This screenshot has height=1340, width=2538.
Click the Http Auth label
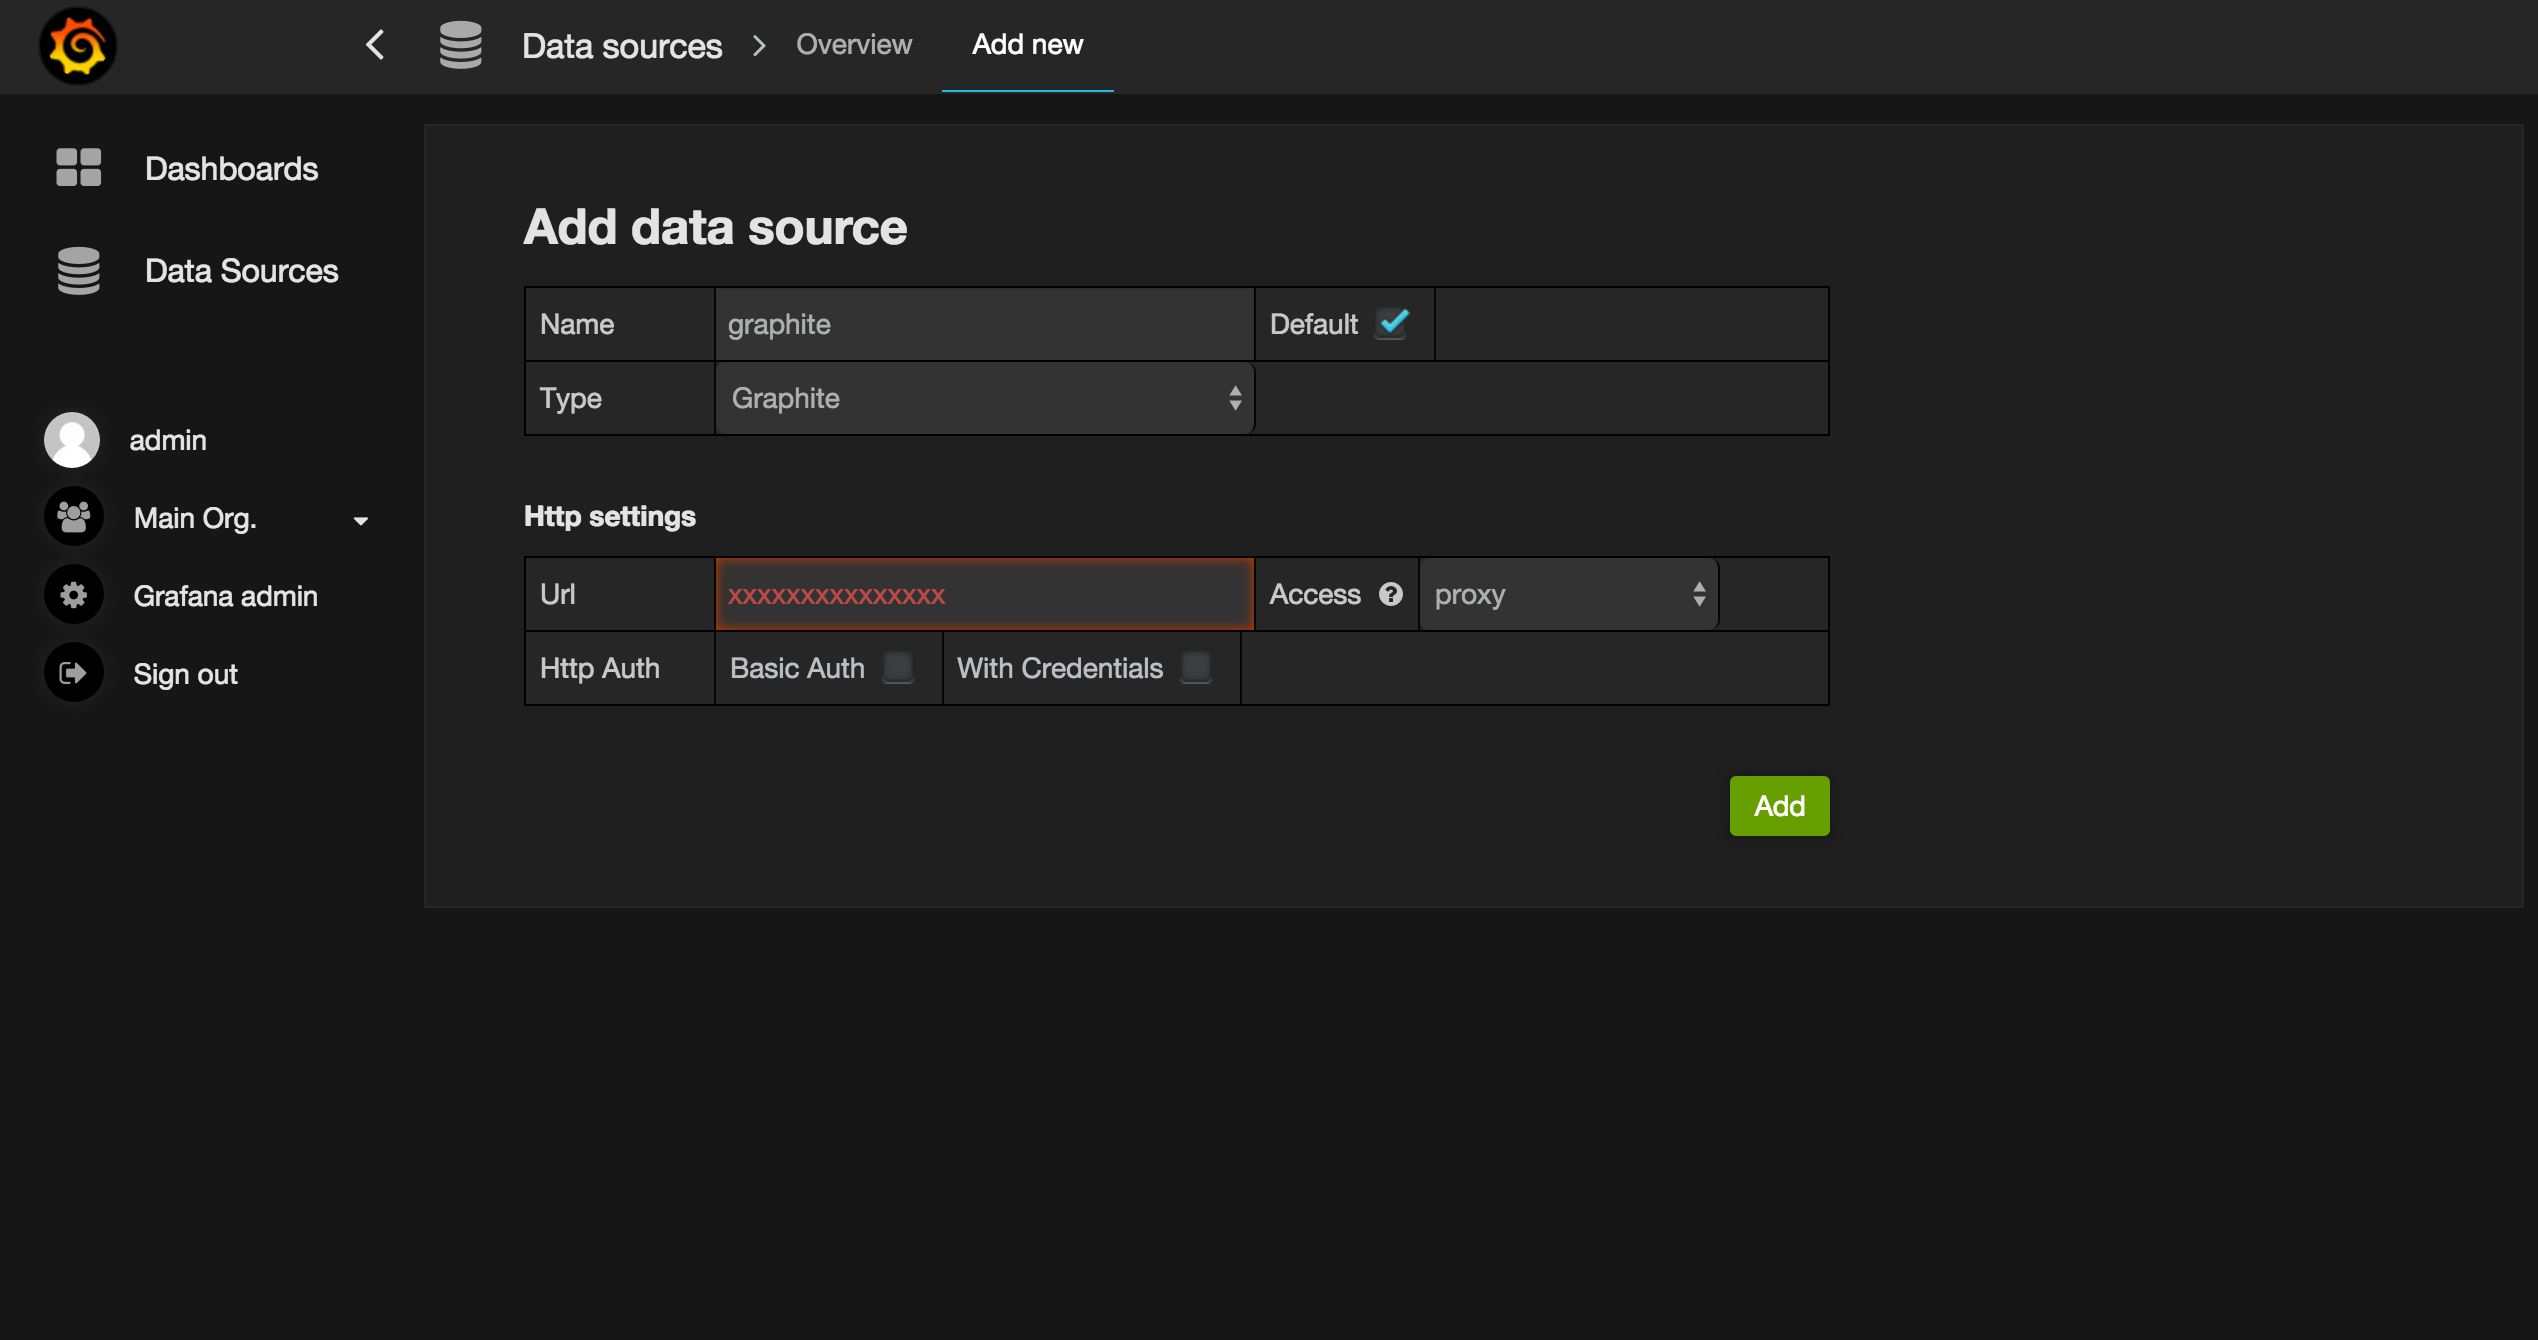pyautogui.click(x=600, y=668)
